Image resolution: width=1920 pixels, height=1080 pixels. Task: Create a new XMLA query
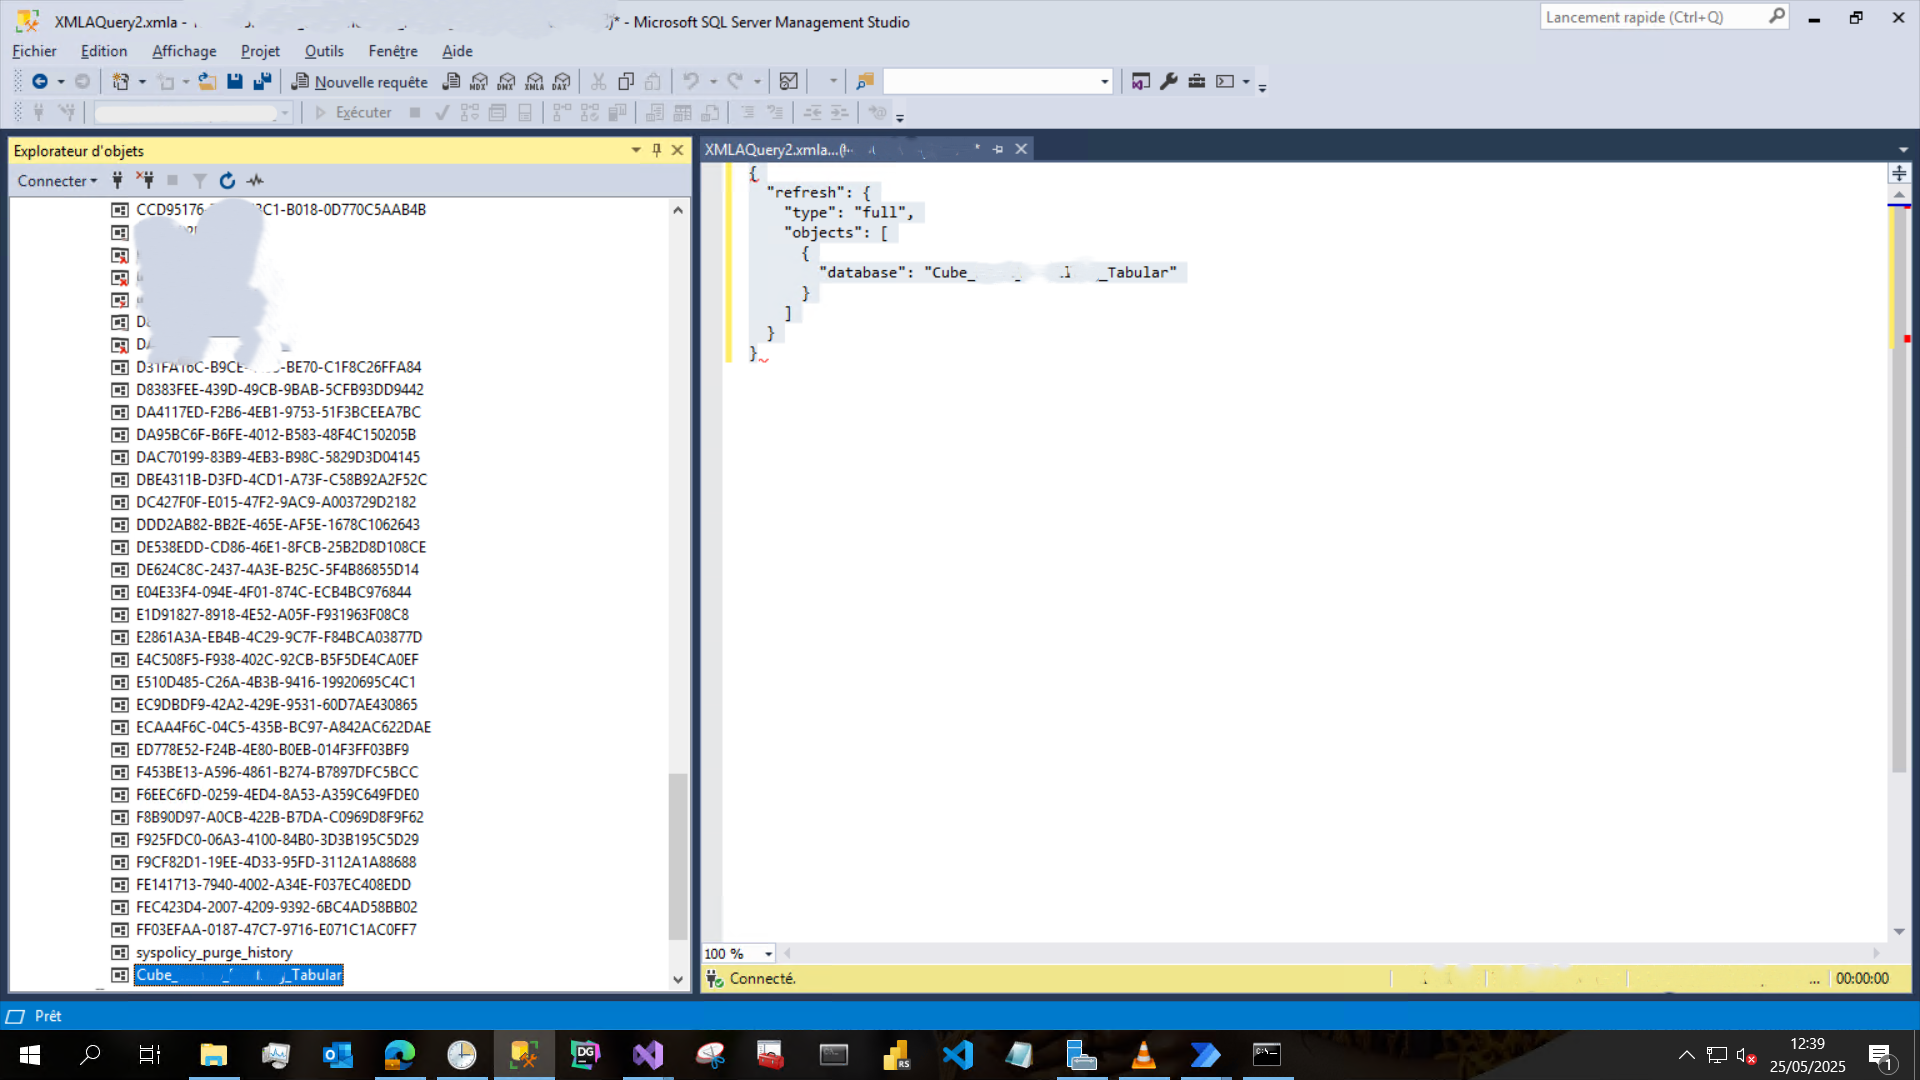coord(535,82)
